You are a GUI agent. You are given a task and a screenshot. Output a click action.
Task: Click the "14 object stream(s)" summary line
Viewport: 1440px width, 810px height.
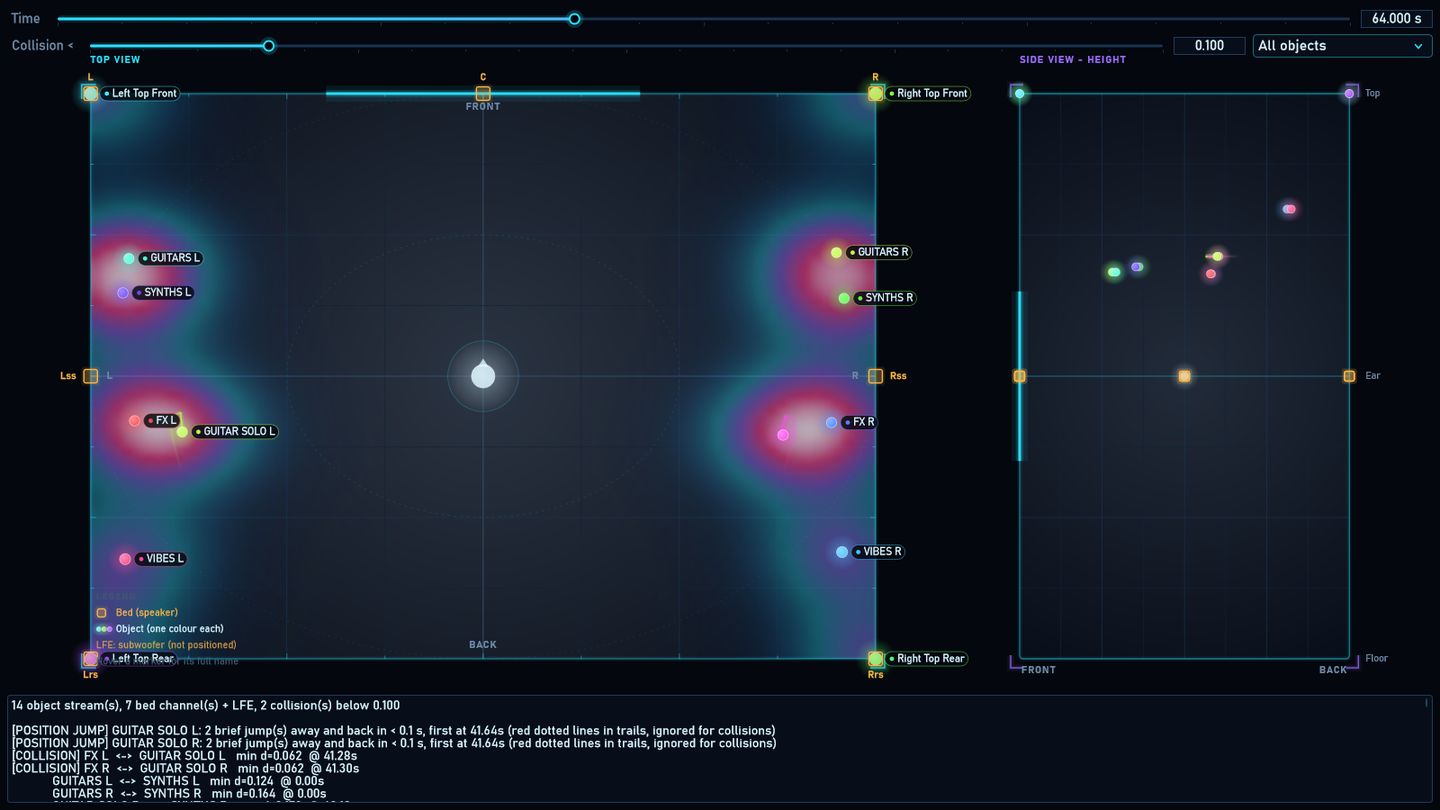coord(205,705)
